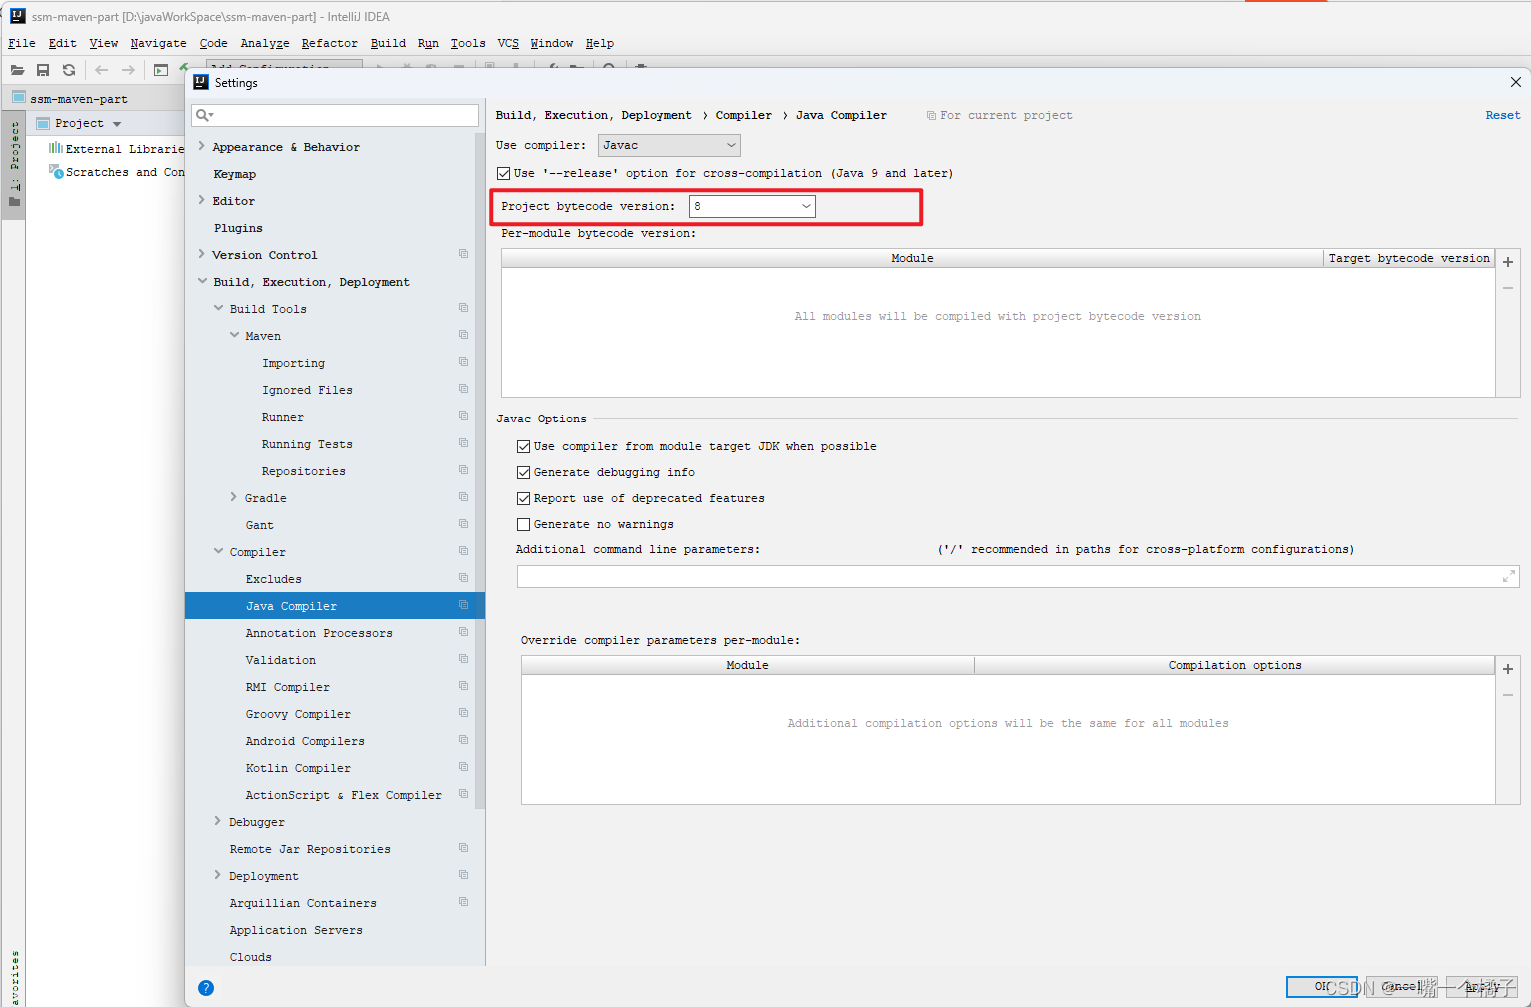Expand the Editor settings node

[202, 200]
